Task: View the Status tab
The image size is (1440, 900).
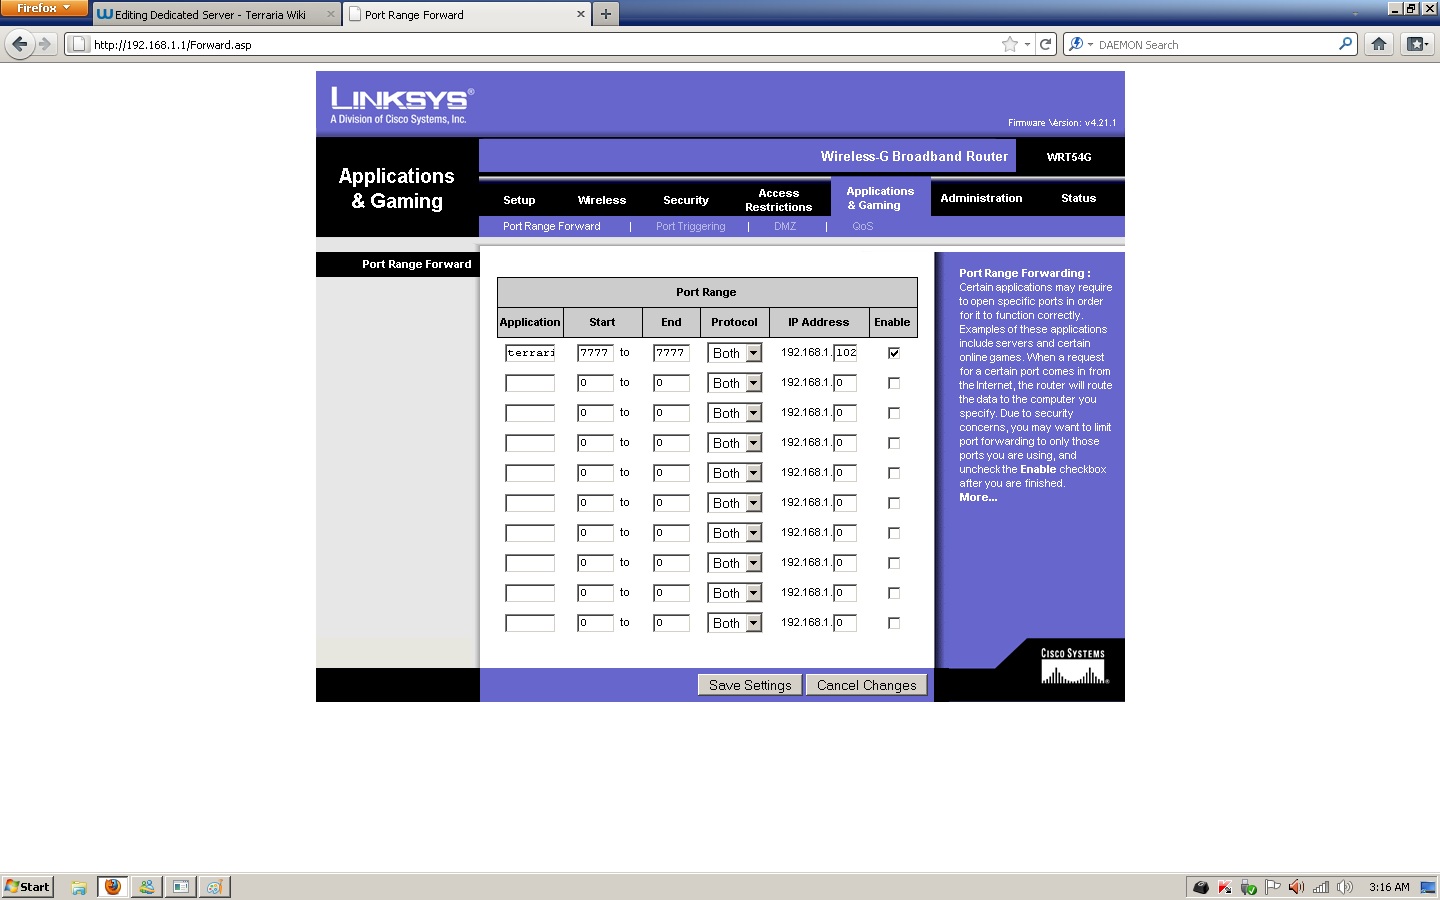Action: [1079, 198]
